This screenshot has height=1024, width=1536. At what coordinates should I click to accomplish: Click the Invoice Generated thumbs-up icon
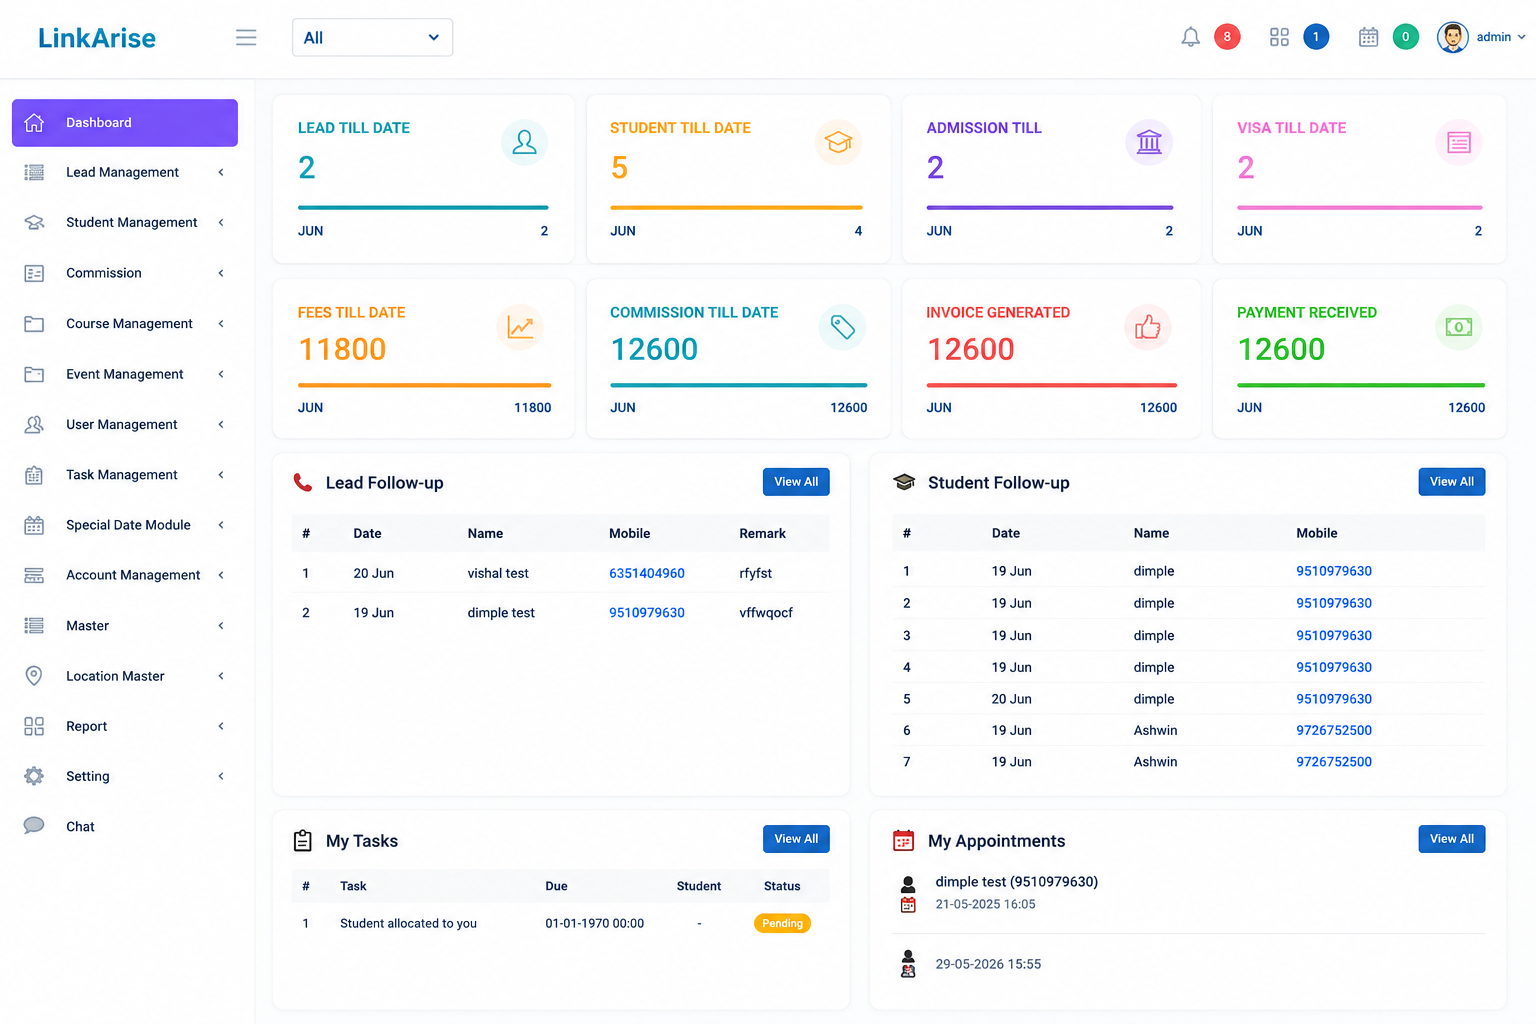click(x=1148, y=327)
